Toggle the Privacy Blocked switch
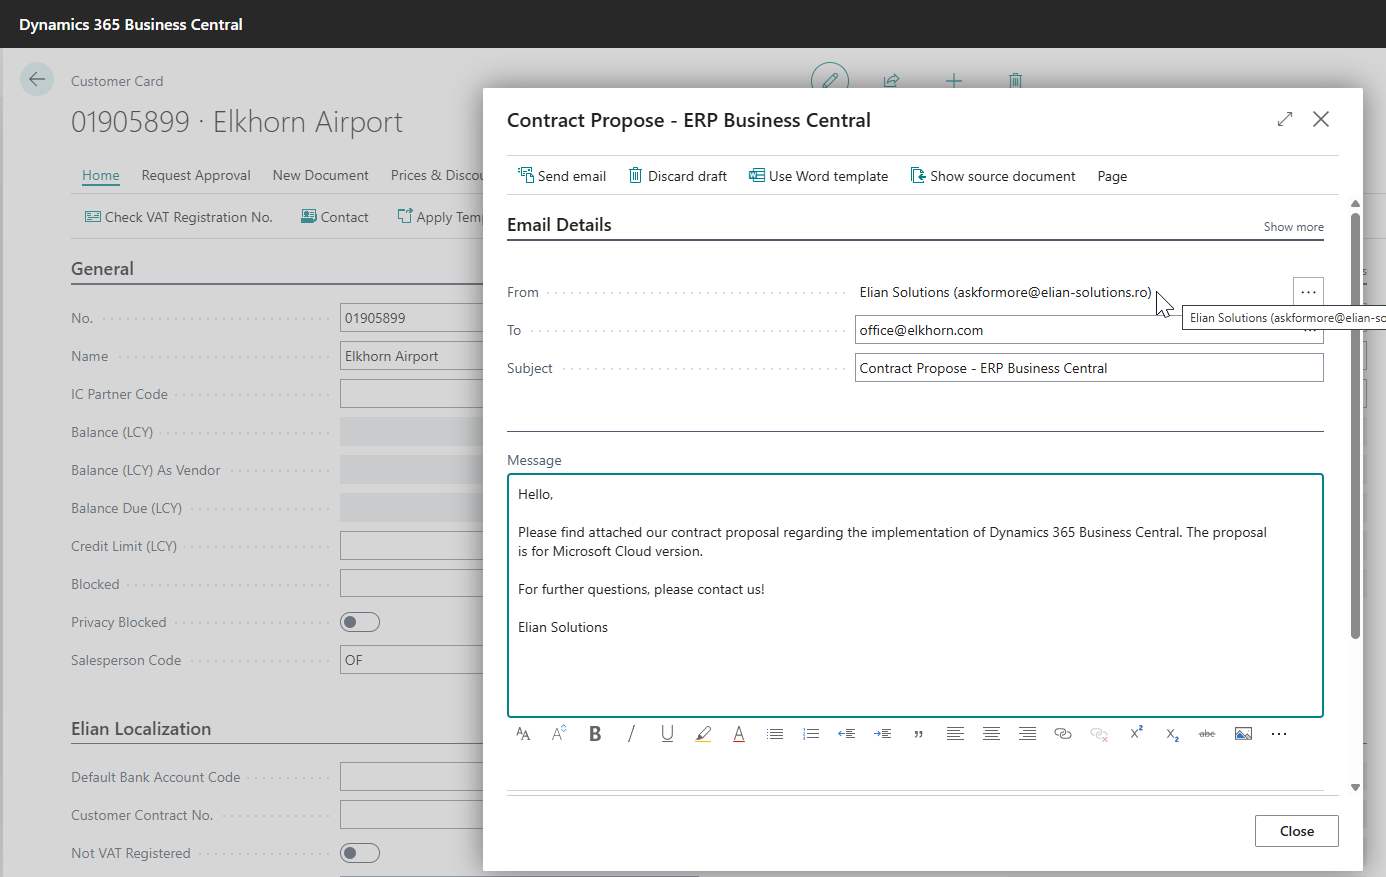Viewport: 1386px width, 877px height. 360,622
